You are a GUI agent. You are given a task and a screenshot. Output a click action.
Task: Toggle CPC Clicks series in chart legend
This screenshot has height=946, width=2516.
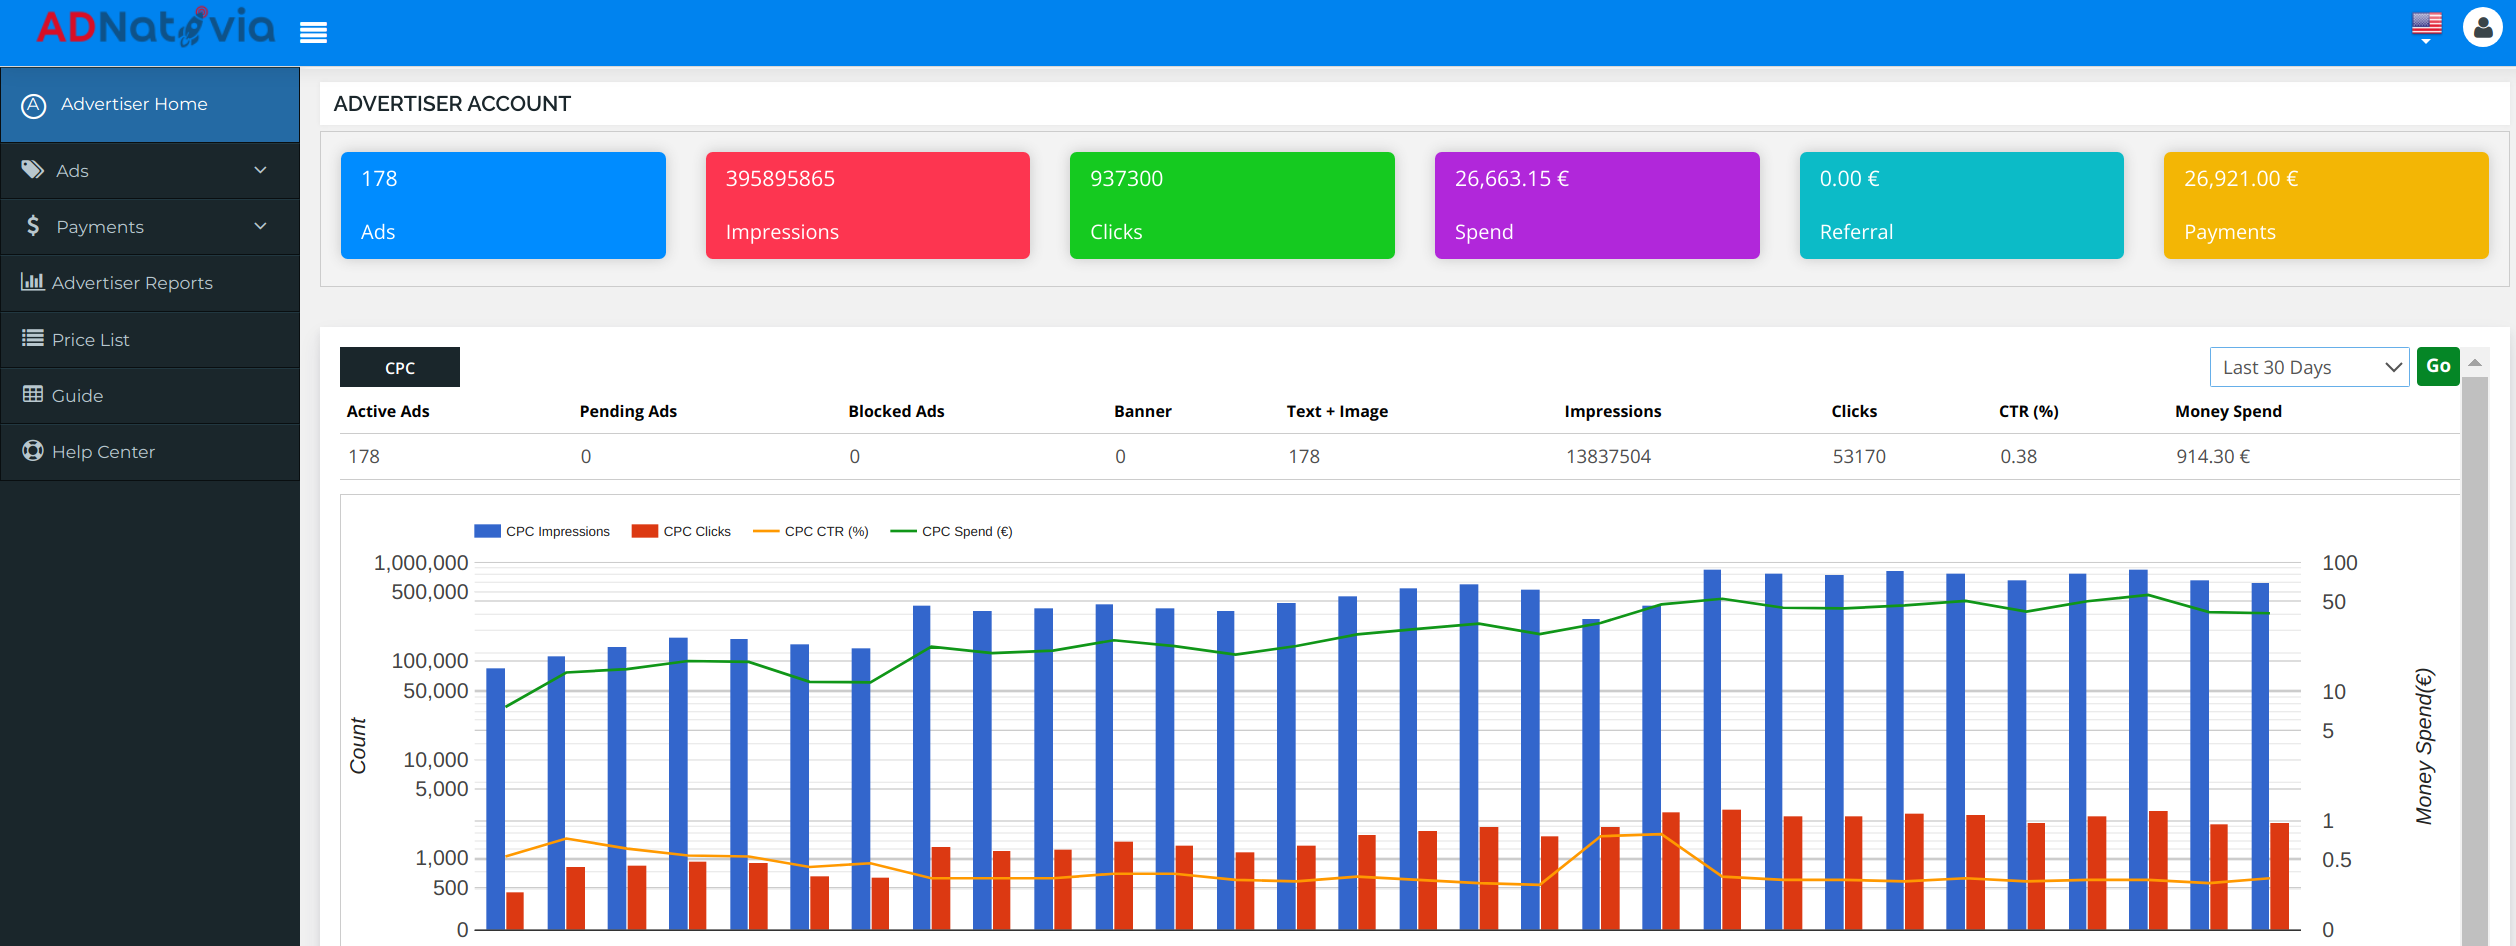point(681,532)
